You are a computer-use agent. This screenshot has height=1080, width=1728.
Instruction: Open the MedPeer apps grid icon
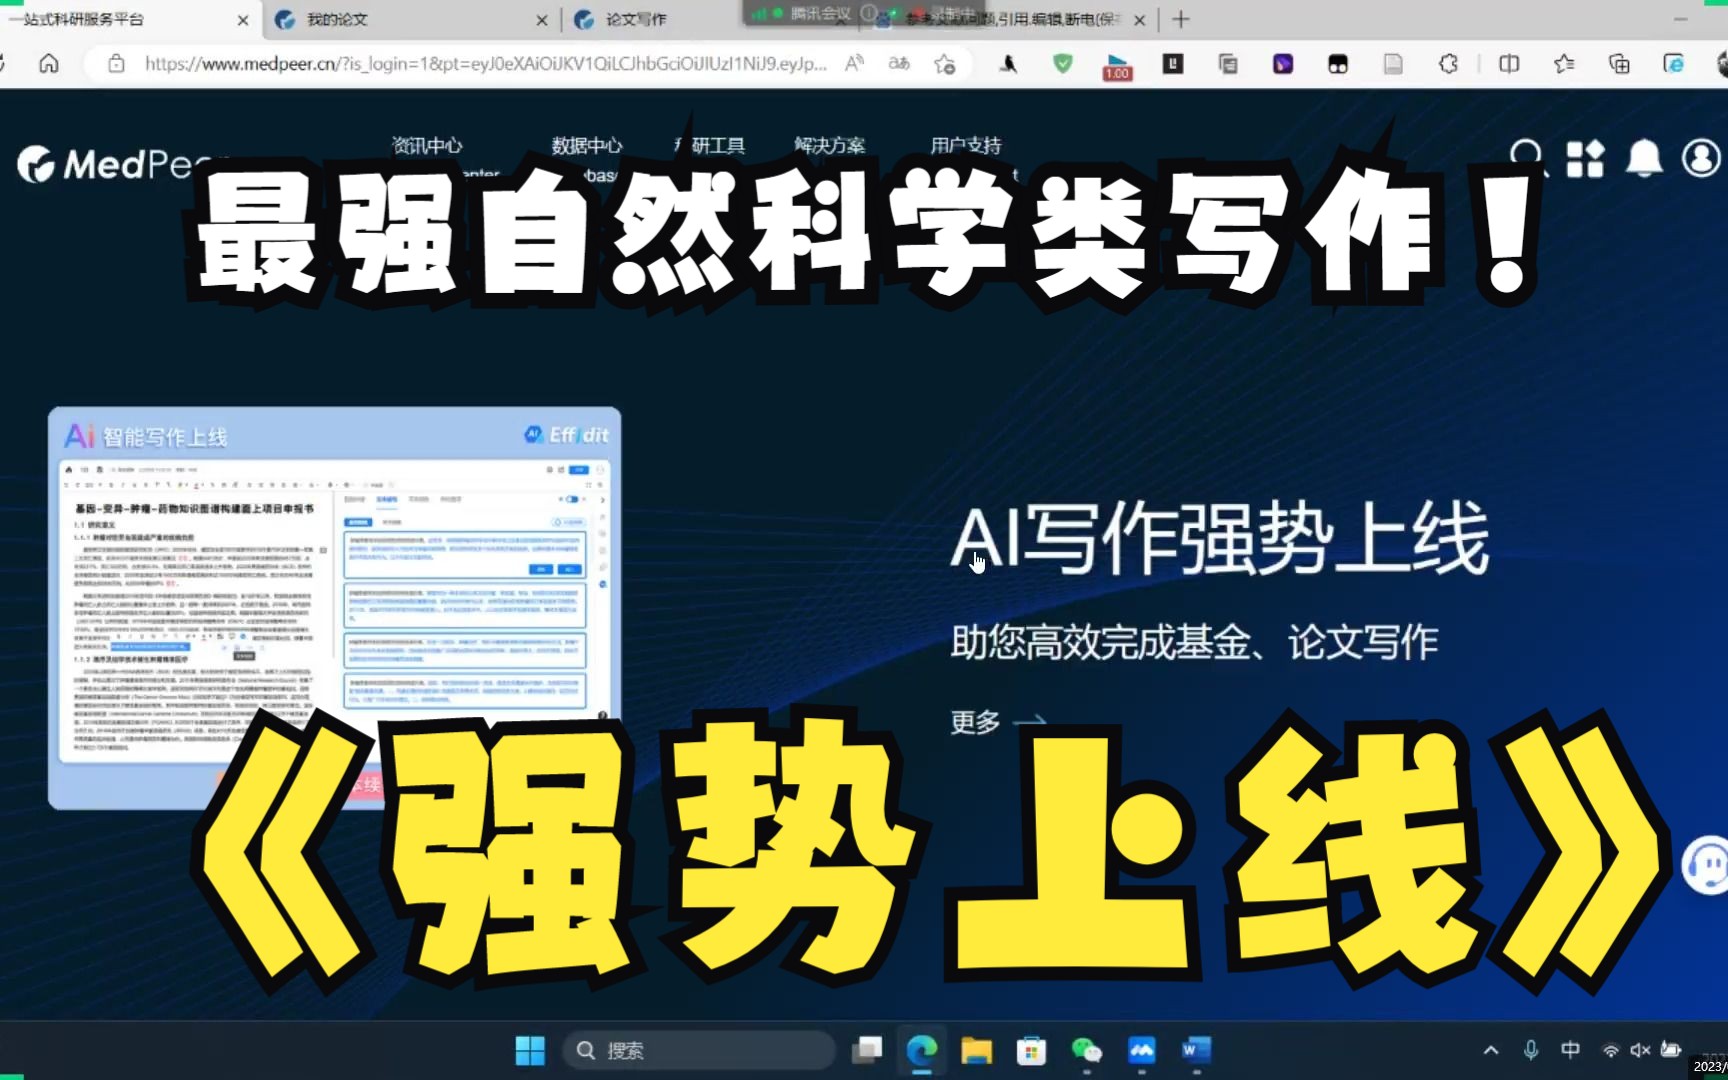(x=1585, y=158)
